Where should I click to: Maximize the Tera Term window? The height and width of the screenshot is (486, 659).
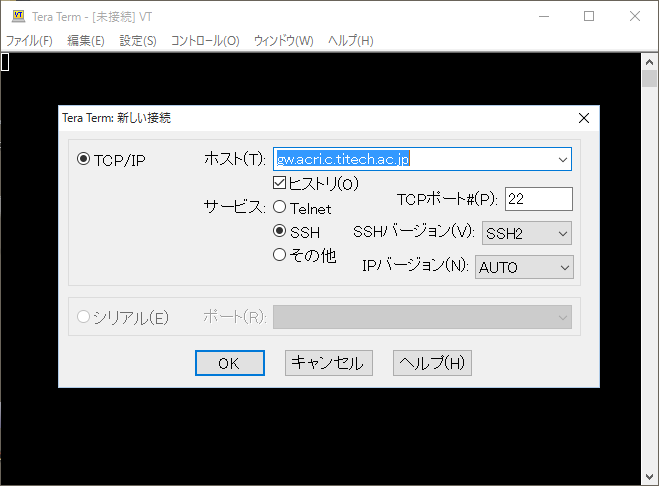(589, 16)
